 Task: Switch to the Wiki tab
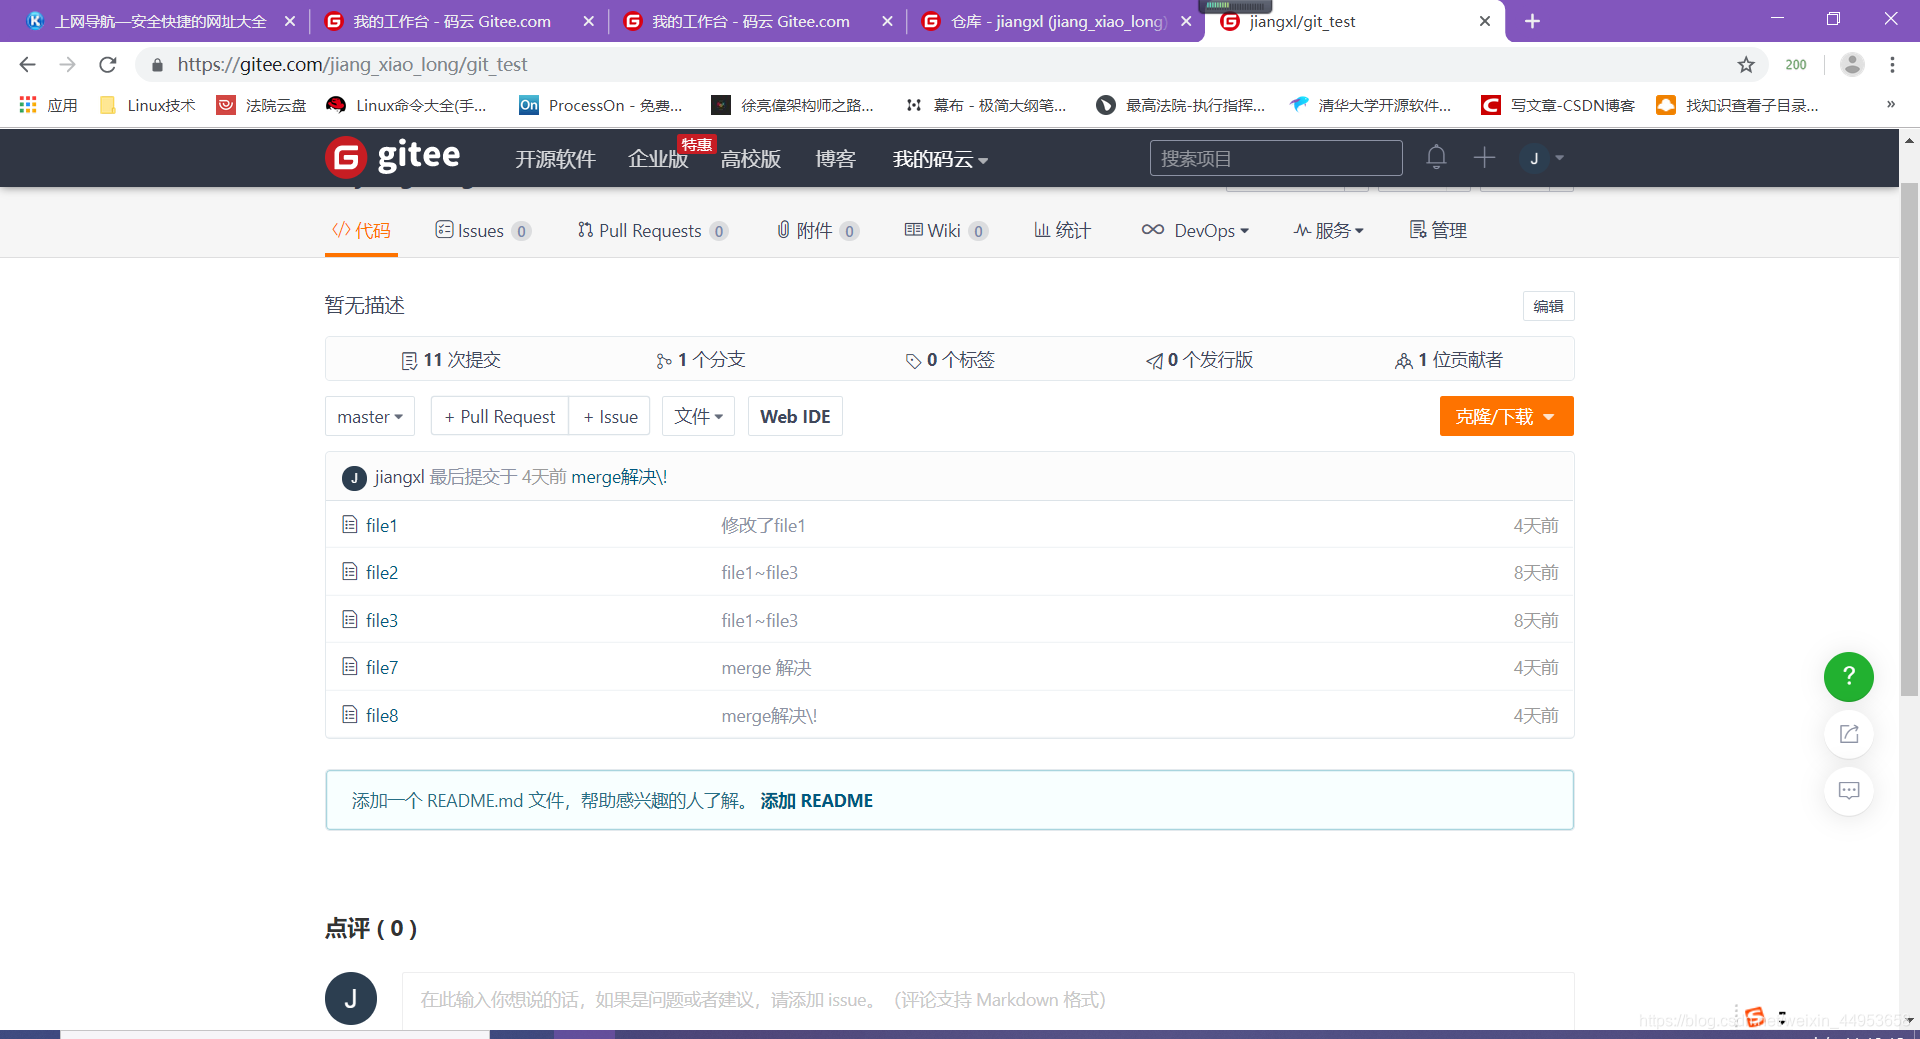[x=944, y=230]
